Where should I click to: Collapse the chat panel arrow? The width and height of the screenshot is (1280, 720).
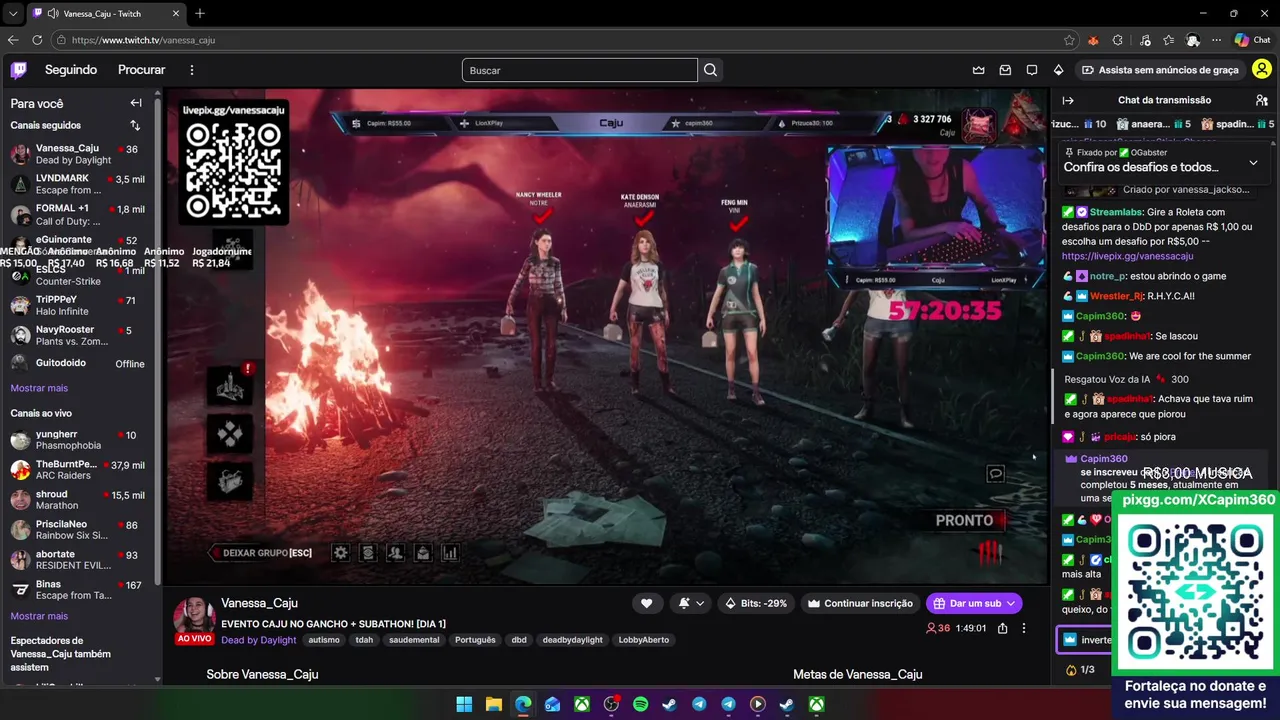1068,100
